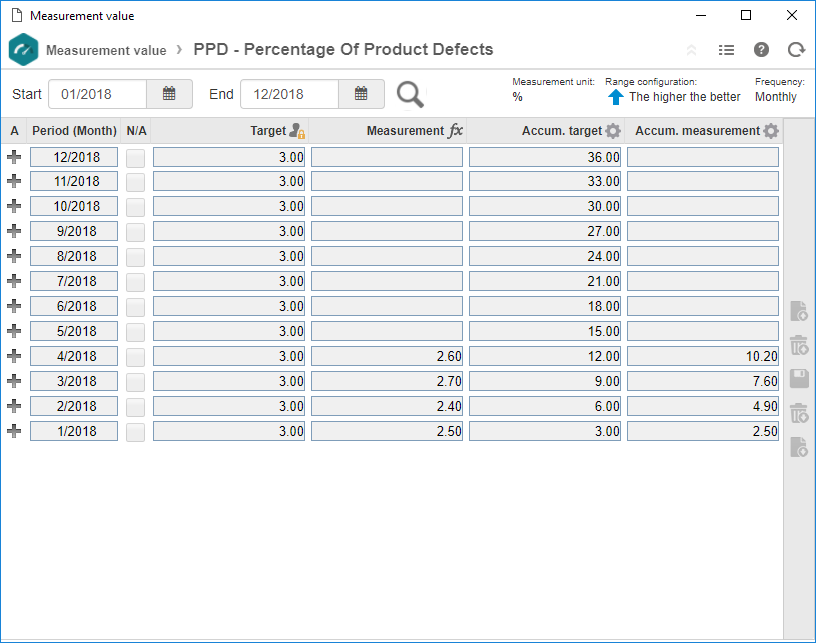The height and width of the screenshot is (643, 816).
Task: Click Measurement column fx formula icon
Action: coord(455,131)
